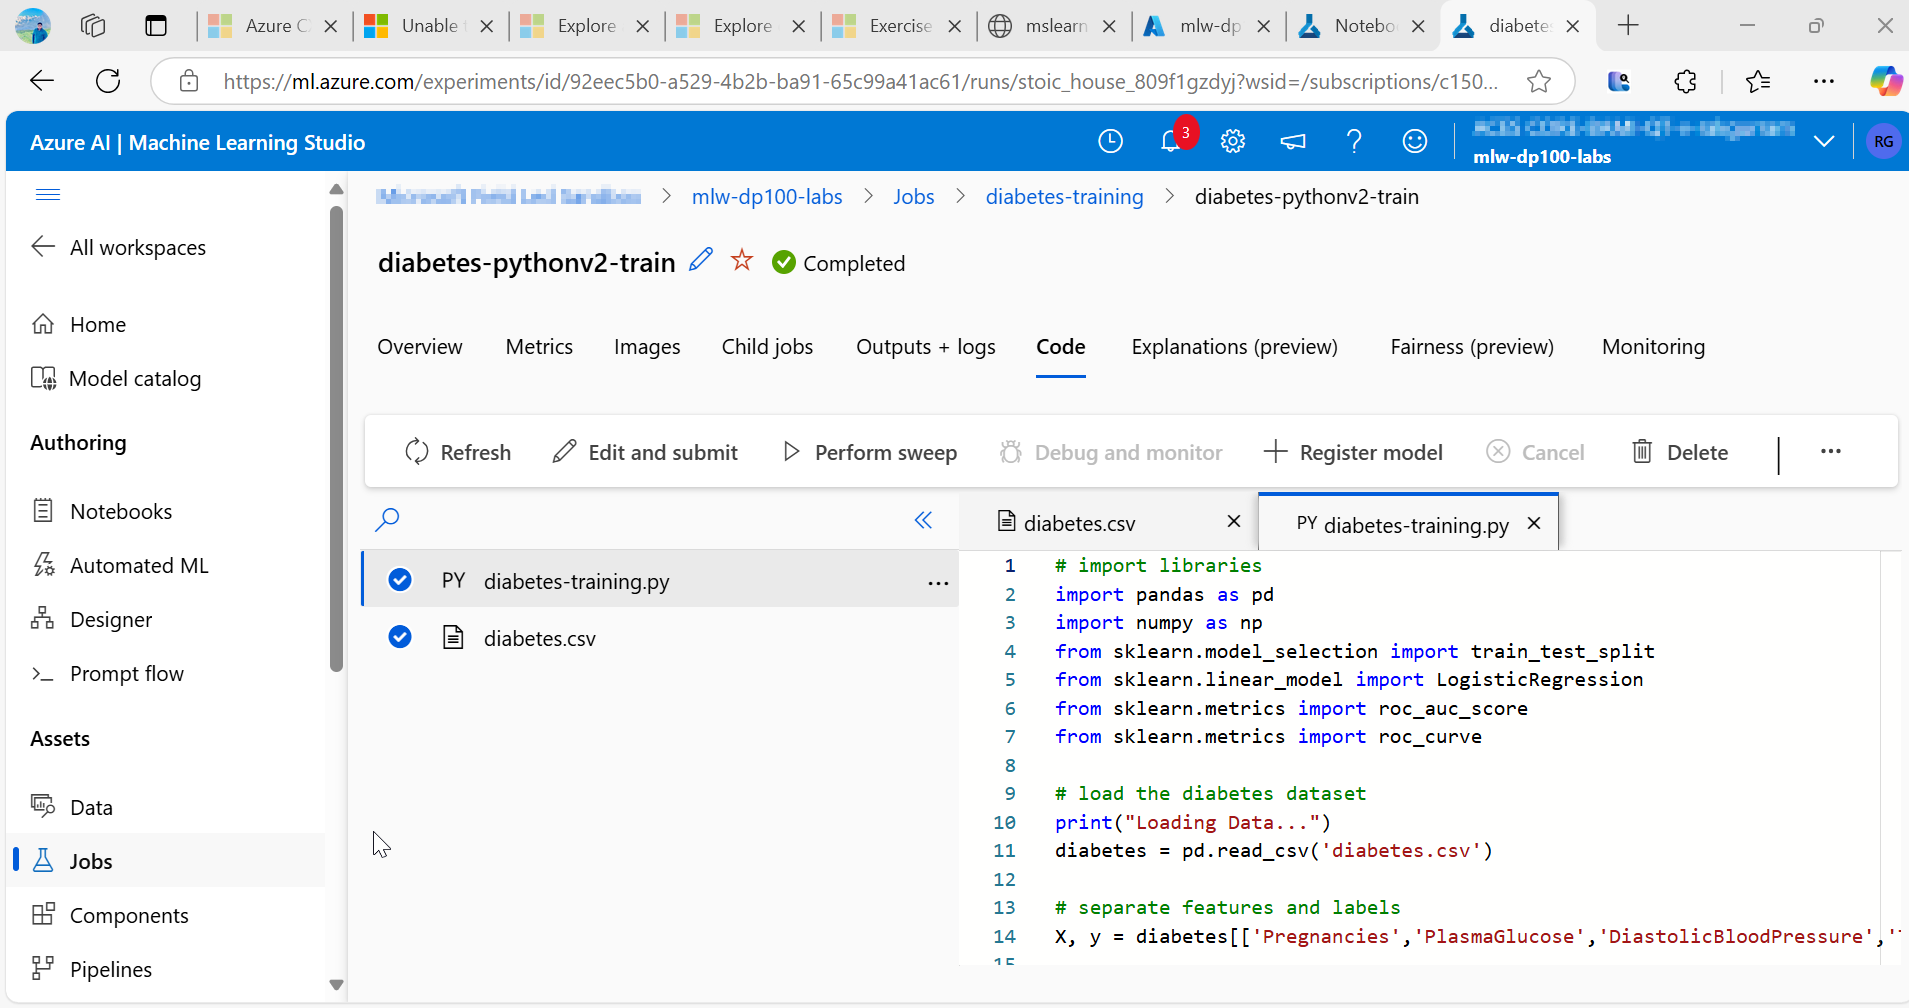Toggle the hamburger navigation menu

[x=48, y=194]
